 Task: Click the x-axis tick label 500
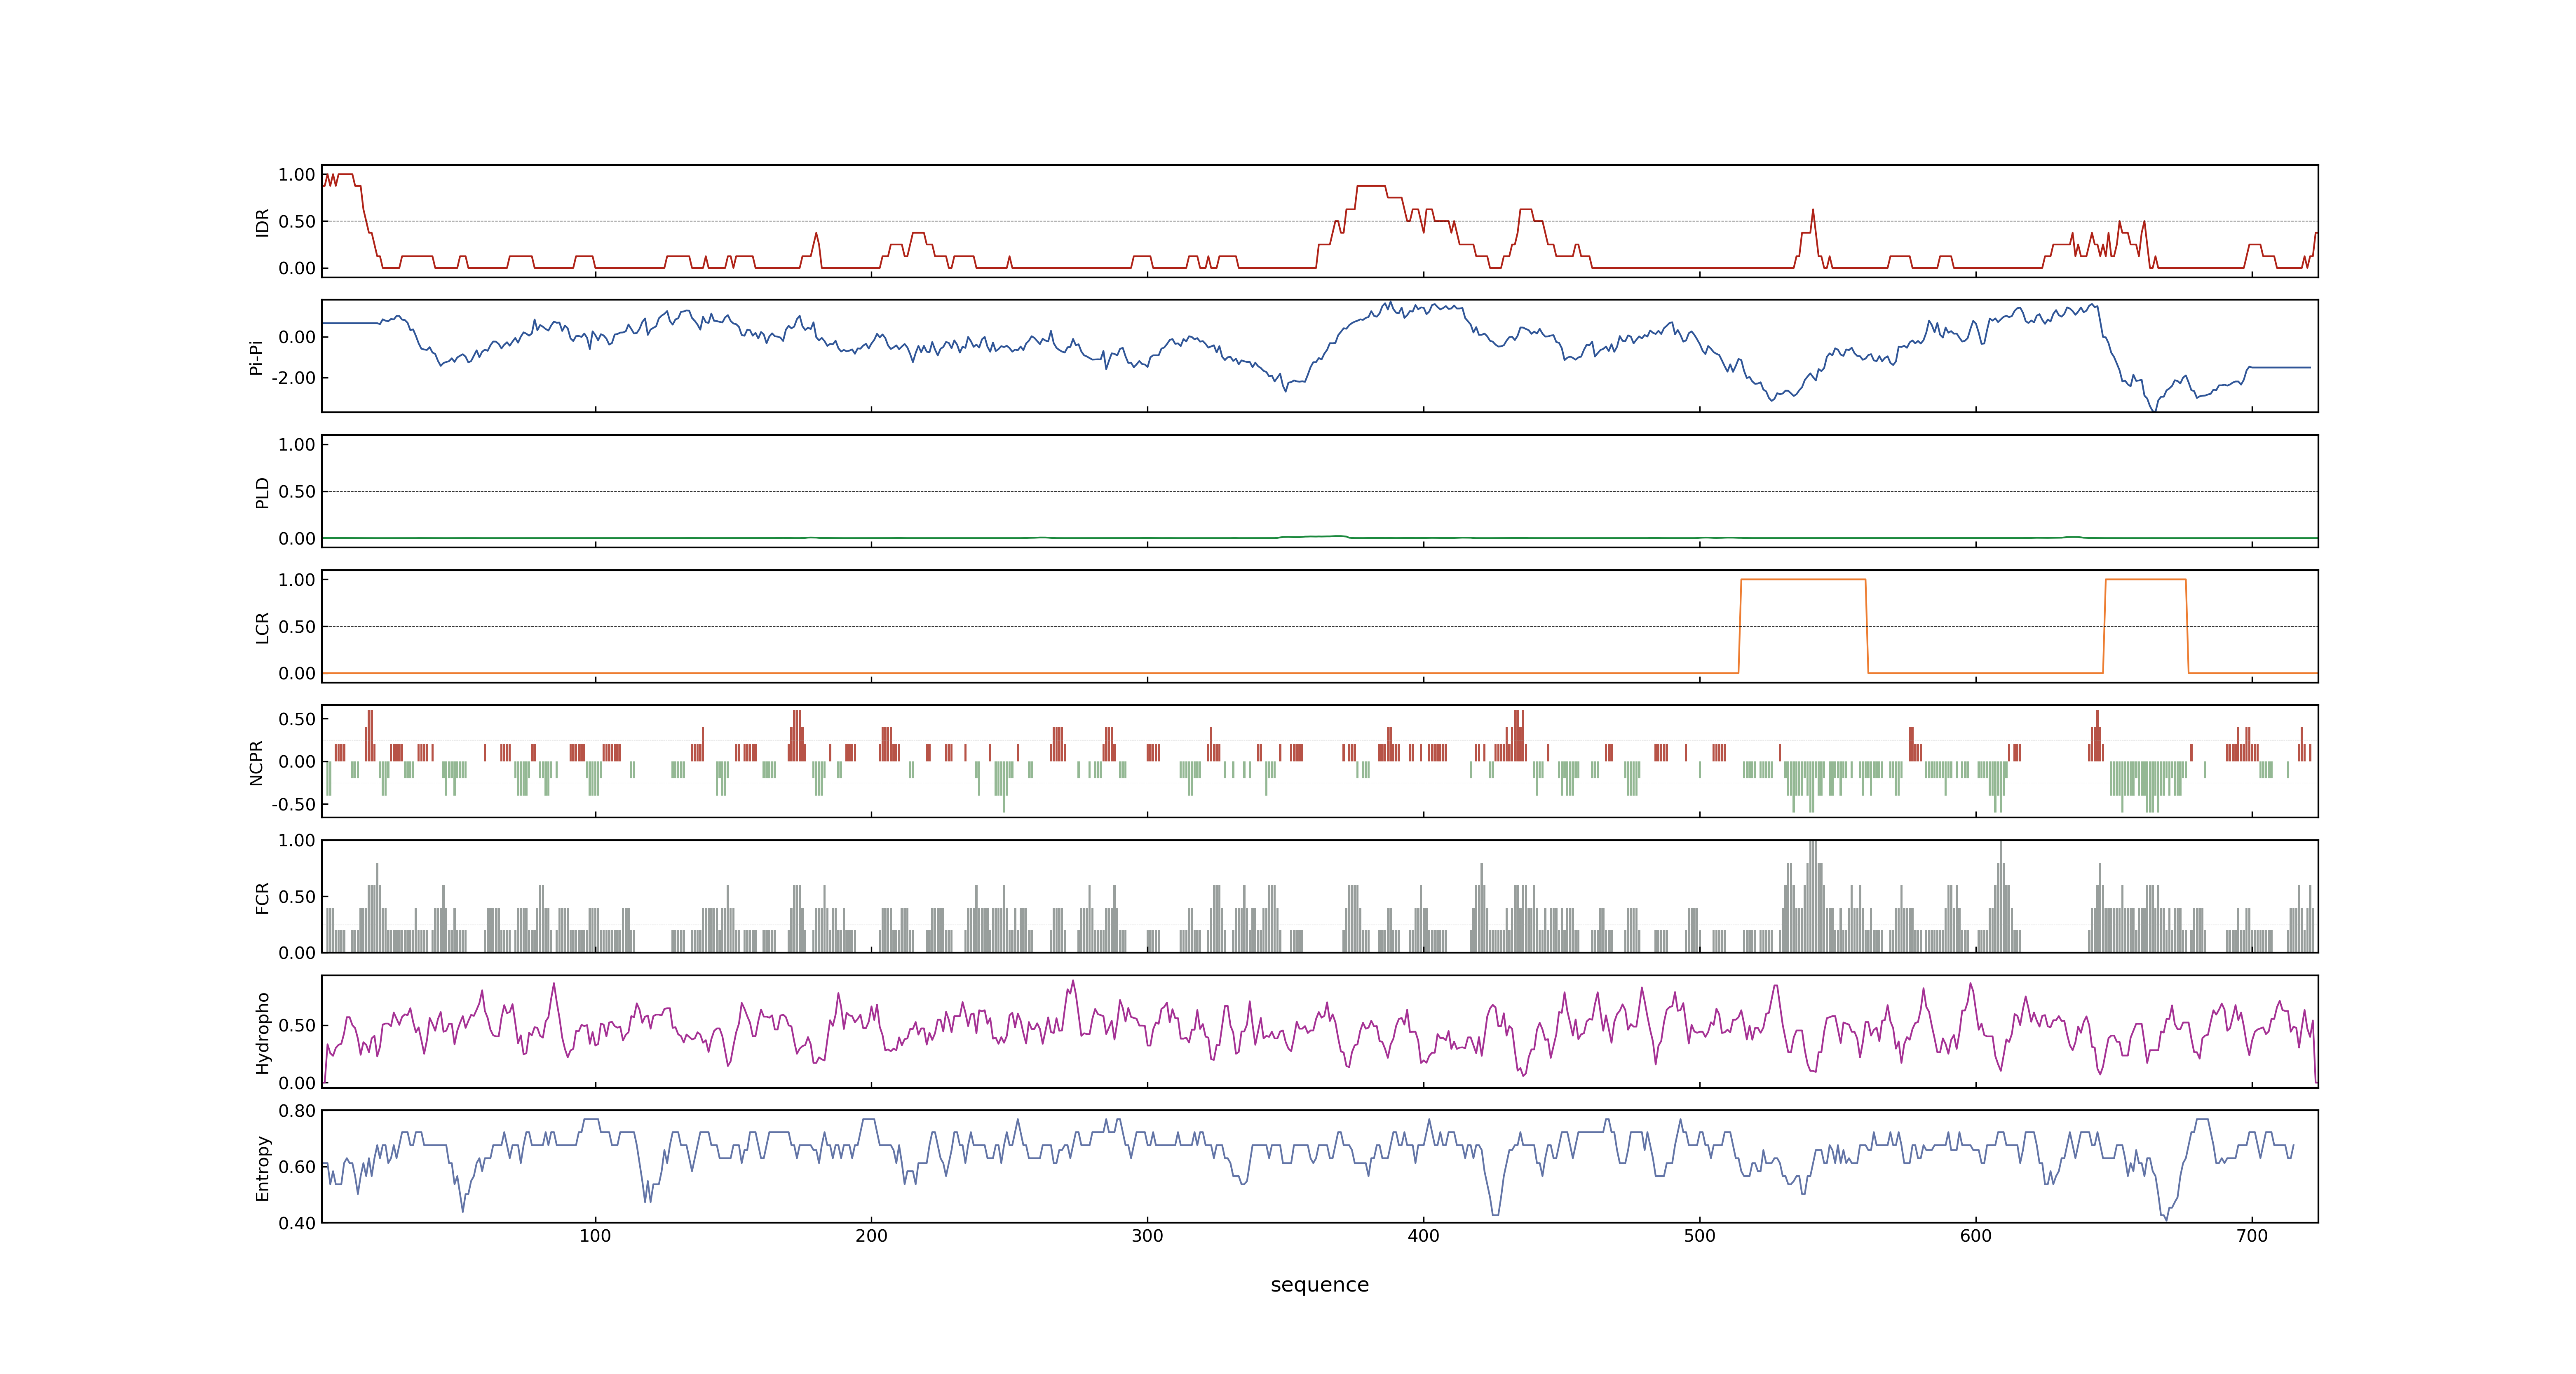tap(1699, 1236)
